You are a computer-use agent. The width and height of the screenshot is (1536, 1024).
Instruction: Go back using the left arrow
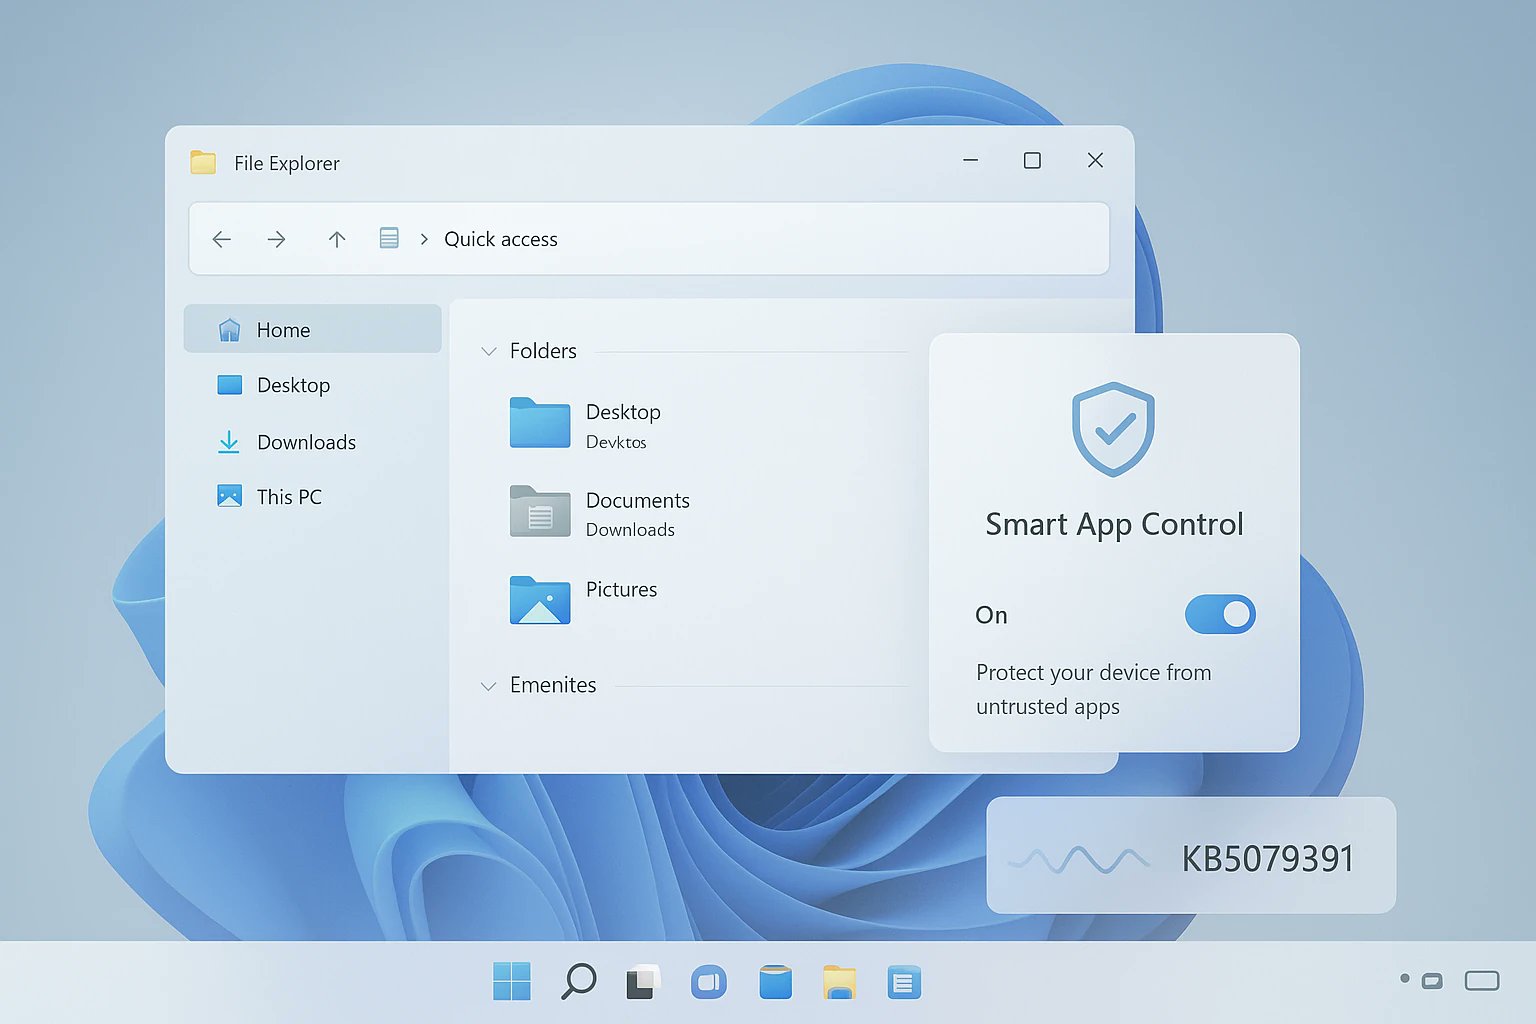pos(222,239)
